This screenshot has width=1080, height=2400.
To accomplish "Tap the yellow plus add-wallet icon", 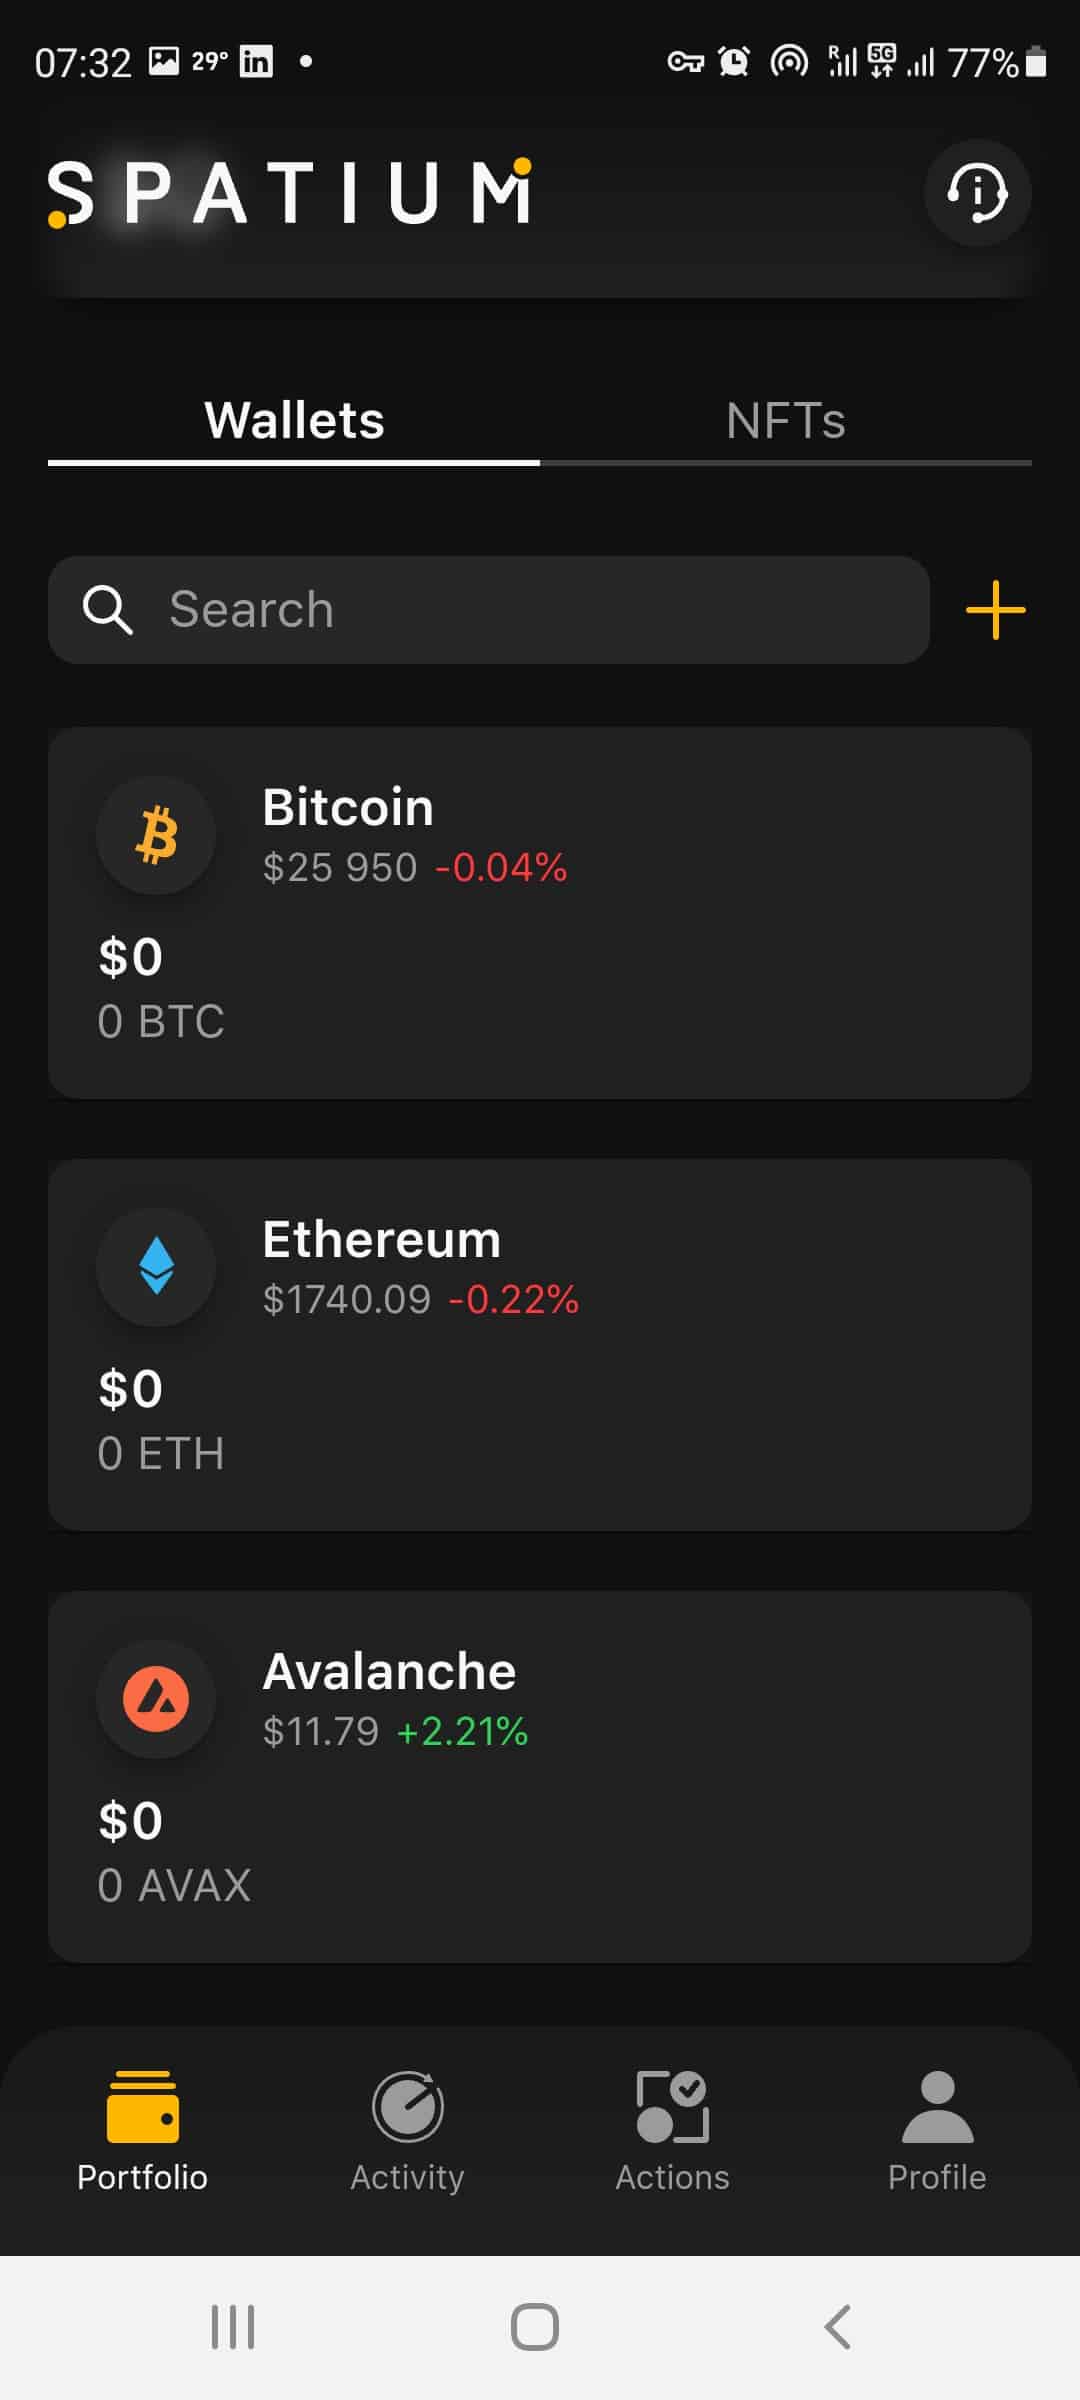I will [x=995, y=609].
